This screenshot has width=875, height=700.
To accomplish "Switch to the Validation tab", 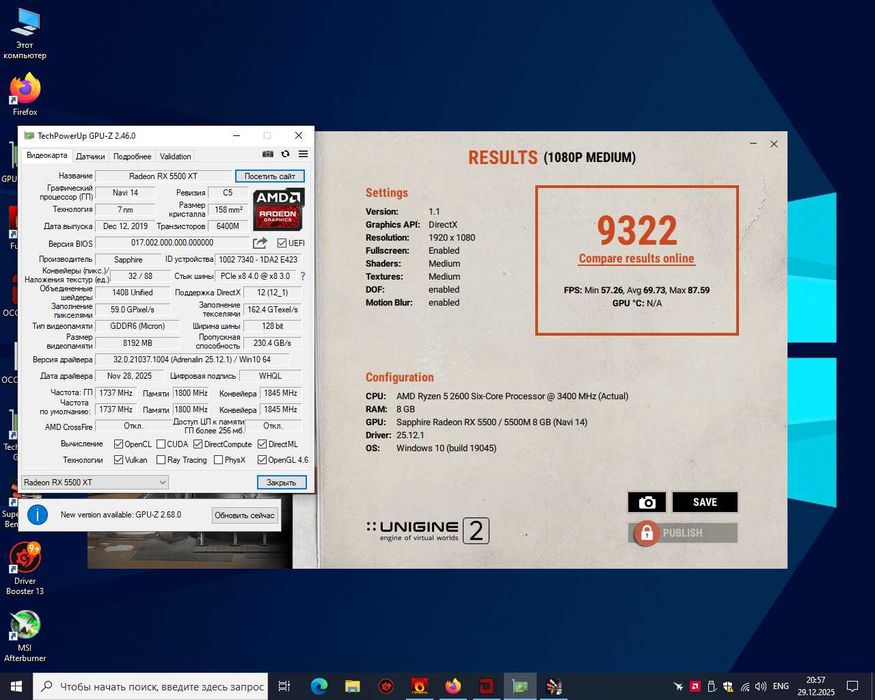I will [x=175, y=156].
